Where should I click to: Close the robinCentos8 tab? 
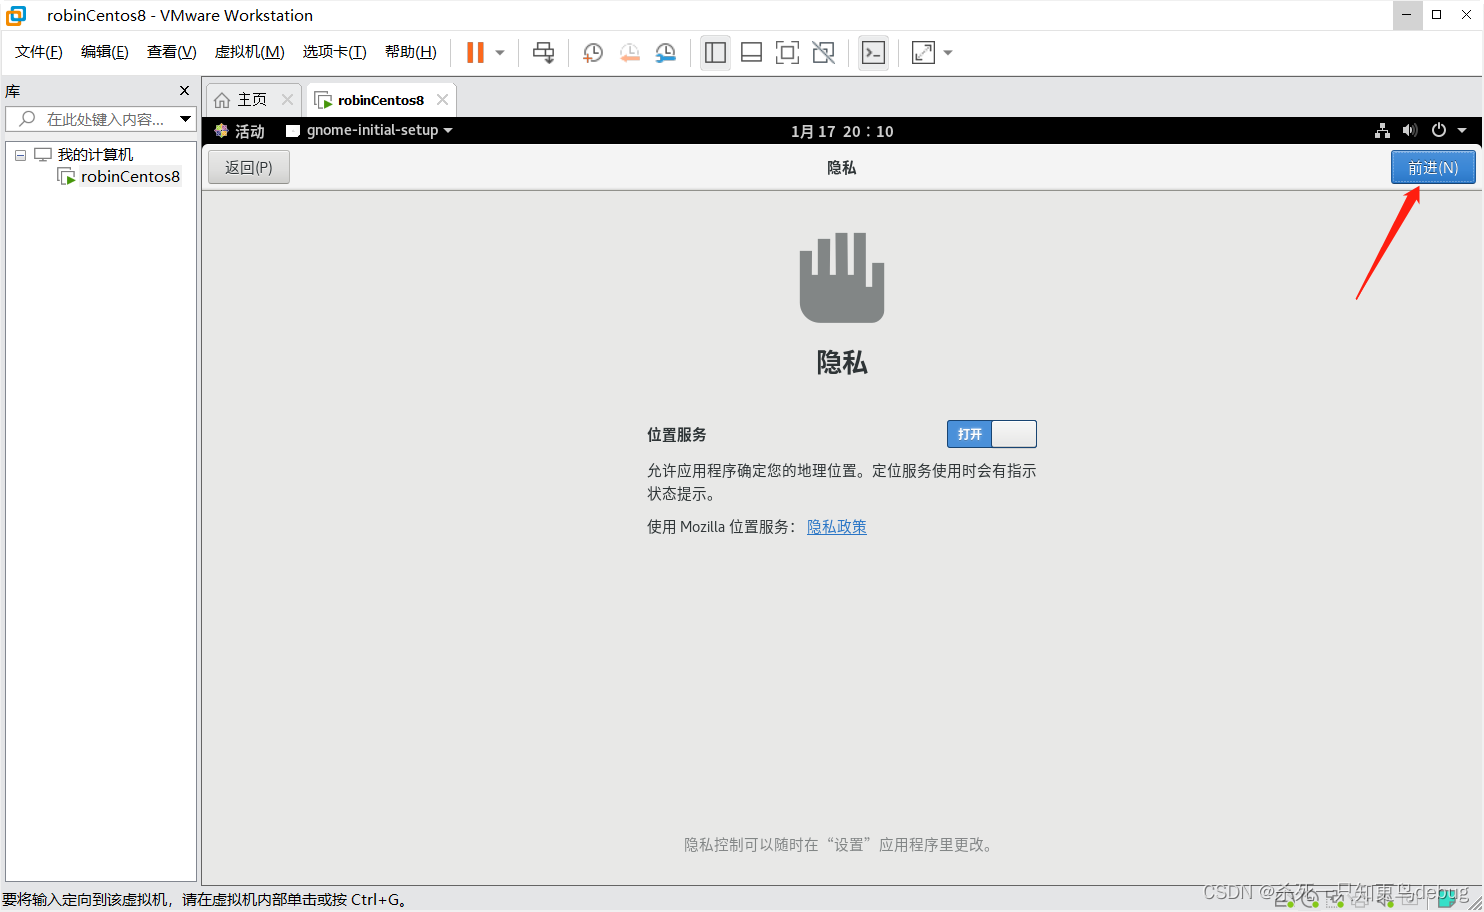442,100
